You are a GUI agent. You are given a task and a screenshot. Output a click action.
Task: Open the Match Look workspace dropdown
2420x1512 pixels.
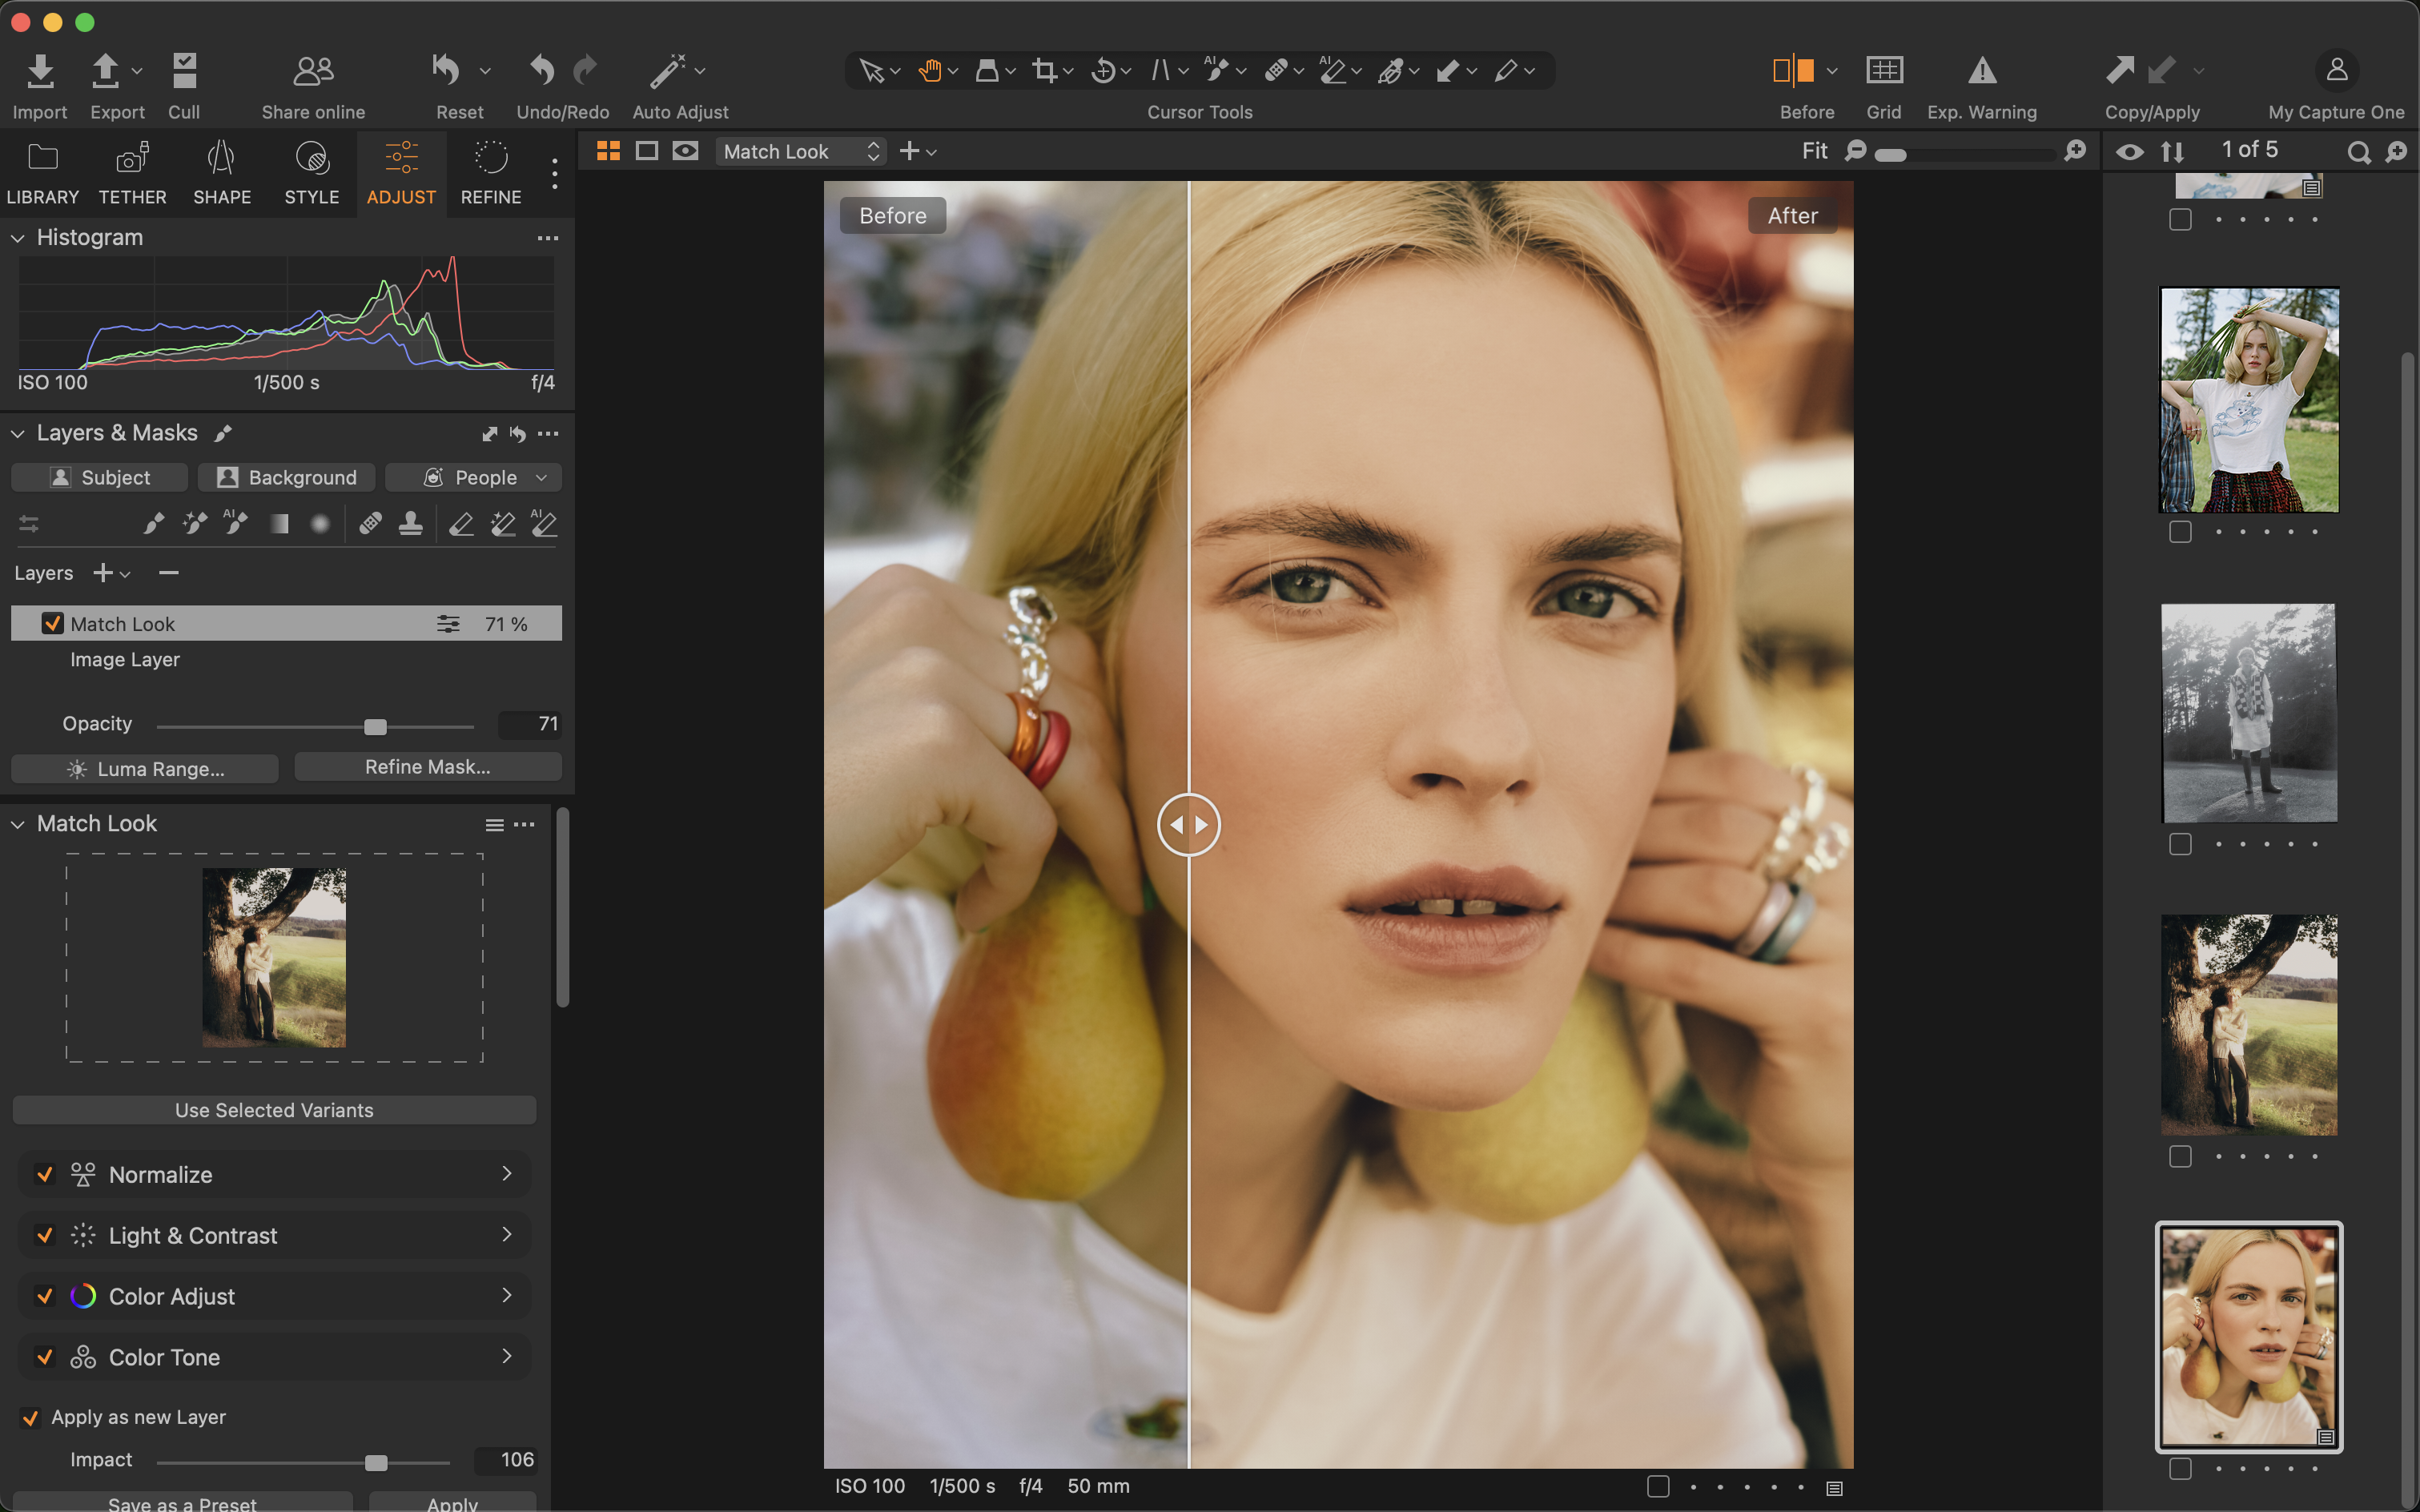pos(801,151)
